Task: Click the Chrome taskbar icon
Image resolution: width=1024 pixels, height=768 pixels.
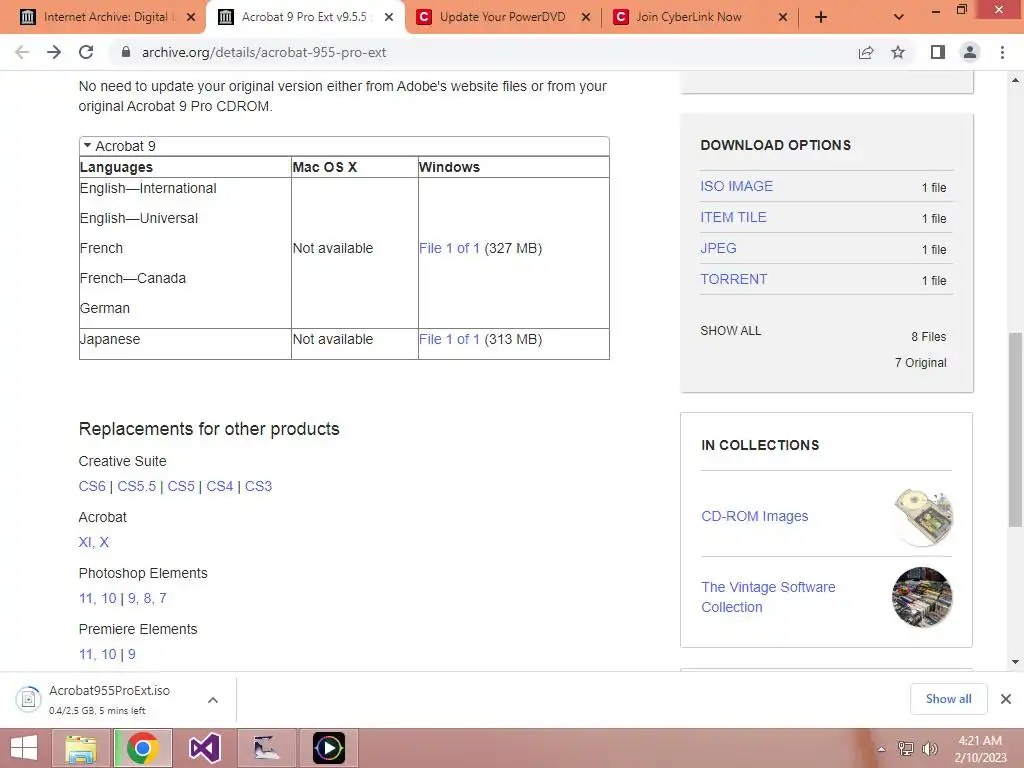Action: [x=143, y=748]
